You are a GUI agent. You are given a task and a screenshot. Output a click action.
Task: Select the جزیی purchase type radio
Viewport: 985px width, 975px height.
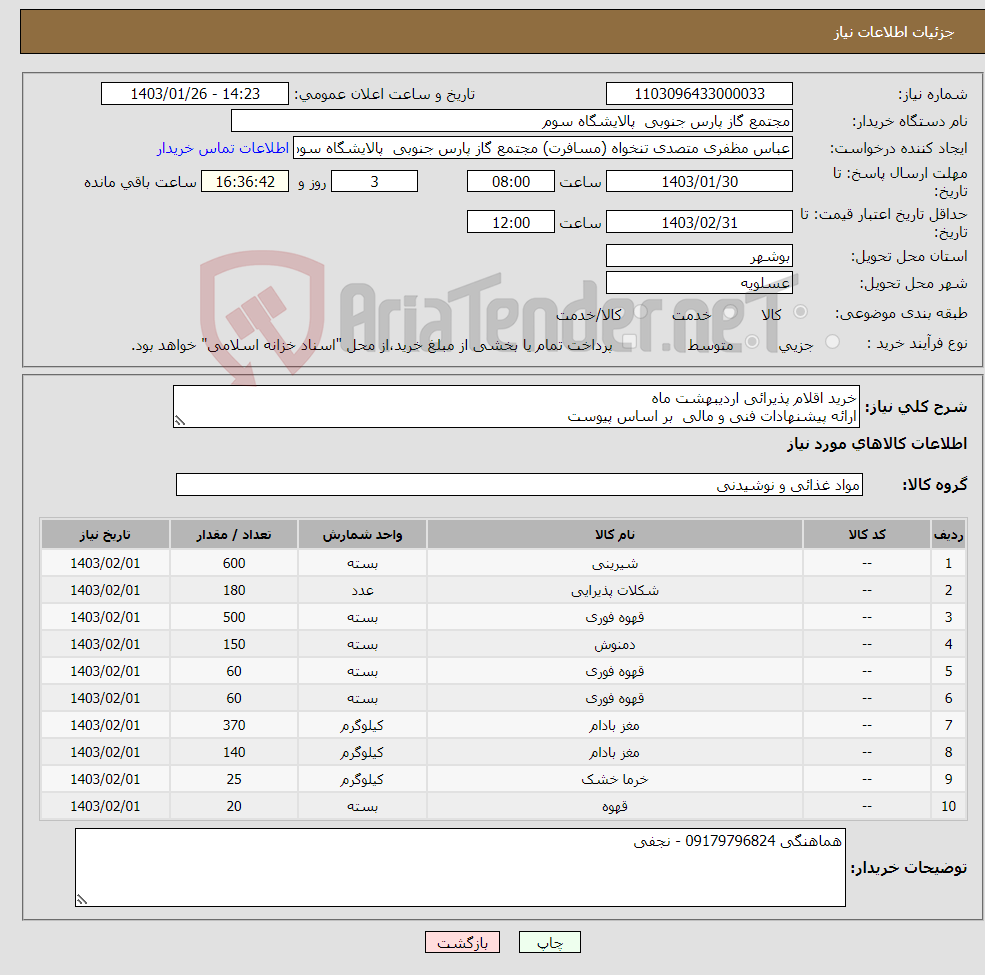pos(832,342)
